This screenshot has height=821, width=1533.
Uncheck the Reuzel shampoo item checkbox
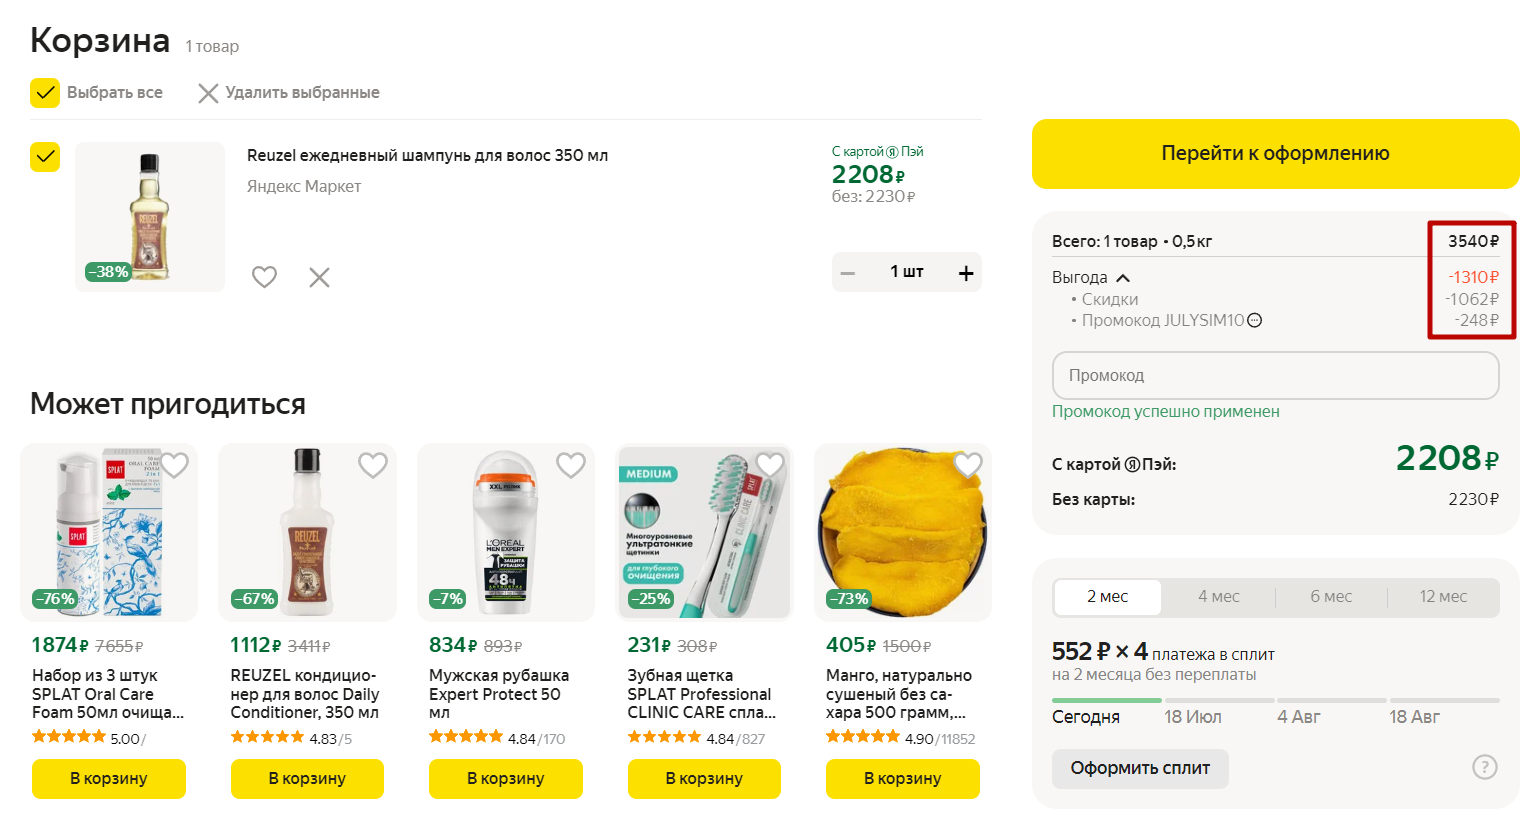click(45, 157)
